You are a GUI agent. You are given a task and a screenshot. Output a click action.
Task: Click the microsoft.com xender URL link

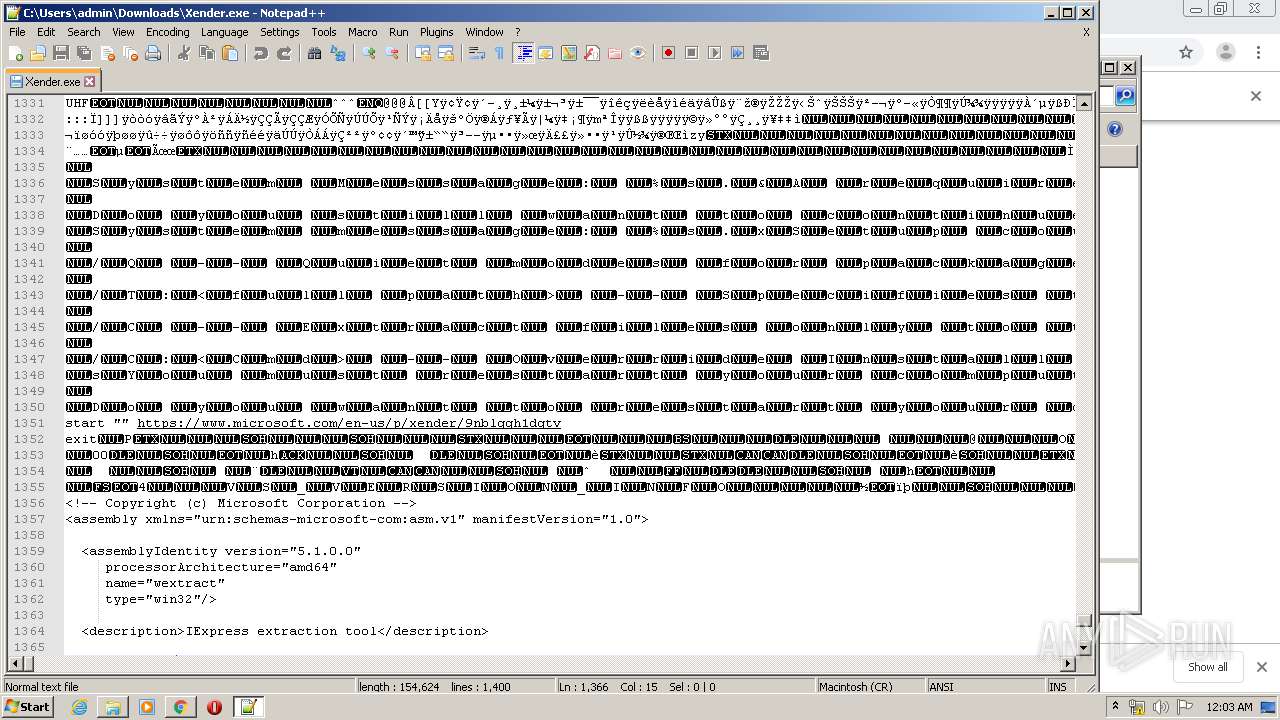(x=349, y=423)
